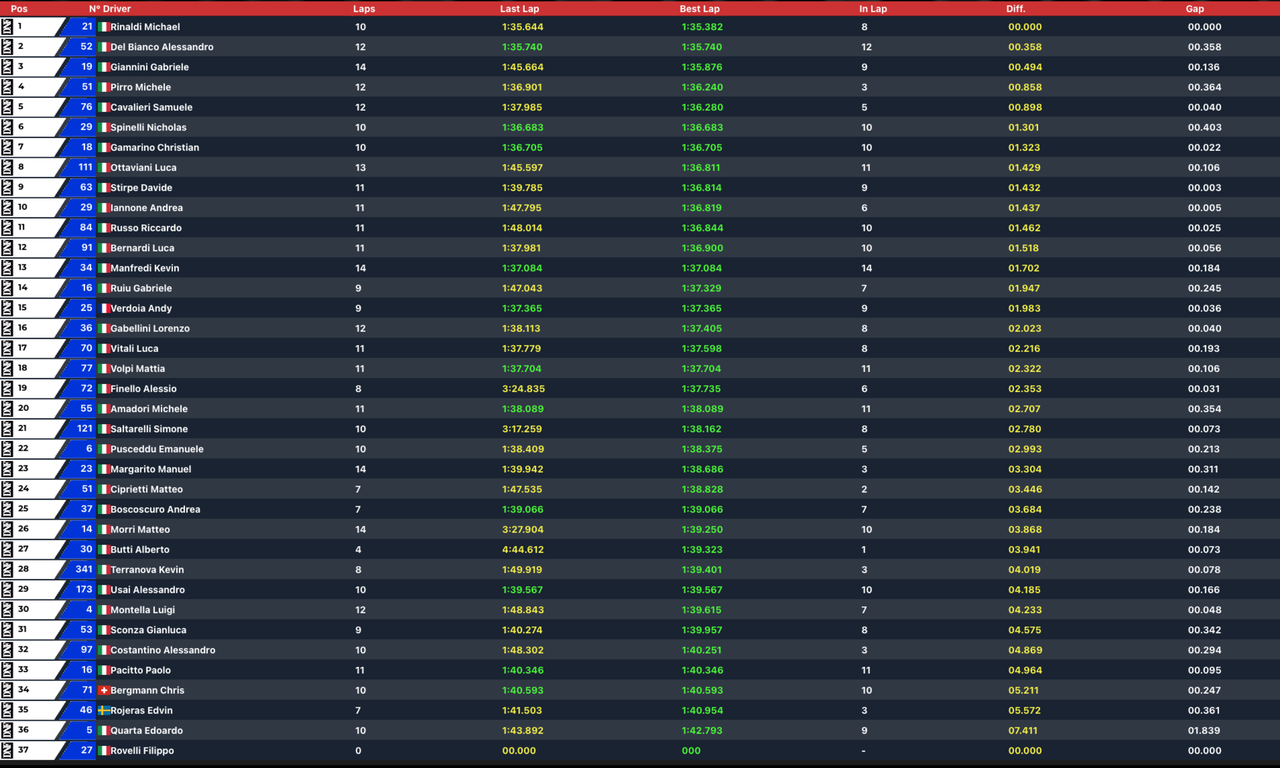Sort the standings by the Gap header
Viewport: 1280px width, 768px height.
(1195, 8)
